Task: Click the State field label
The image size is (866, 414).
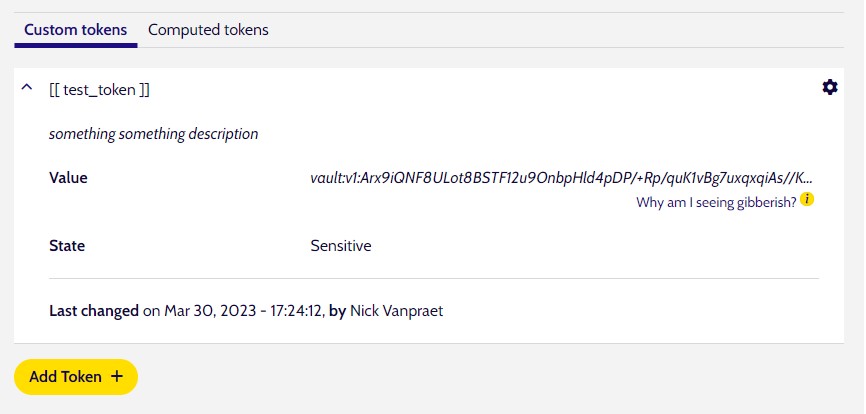Action: pos(67,246)
